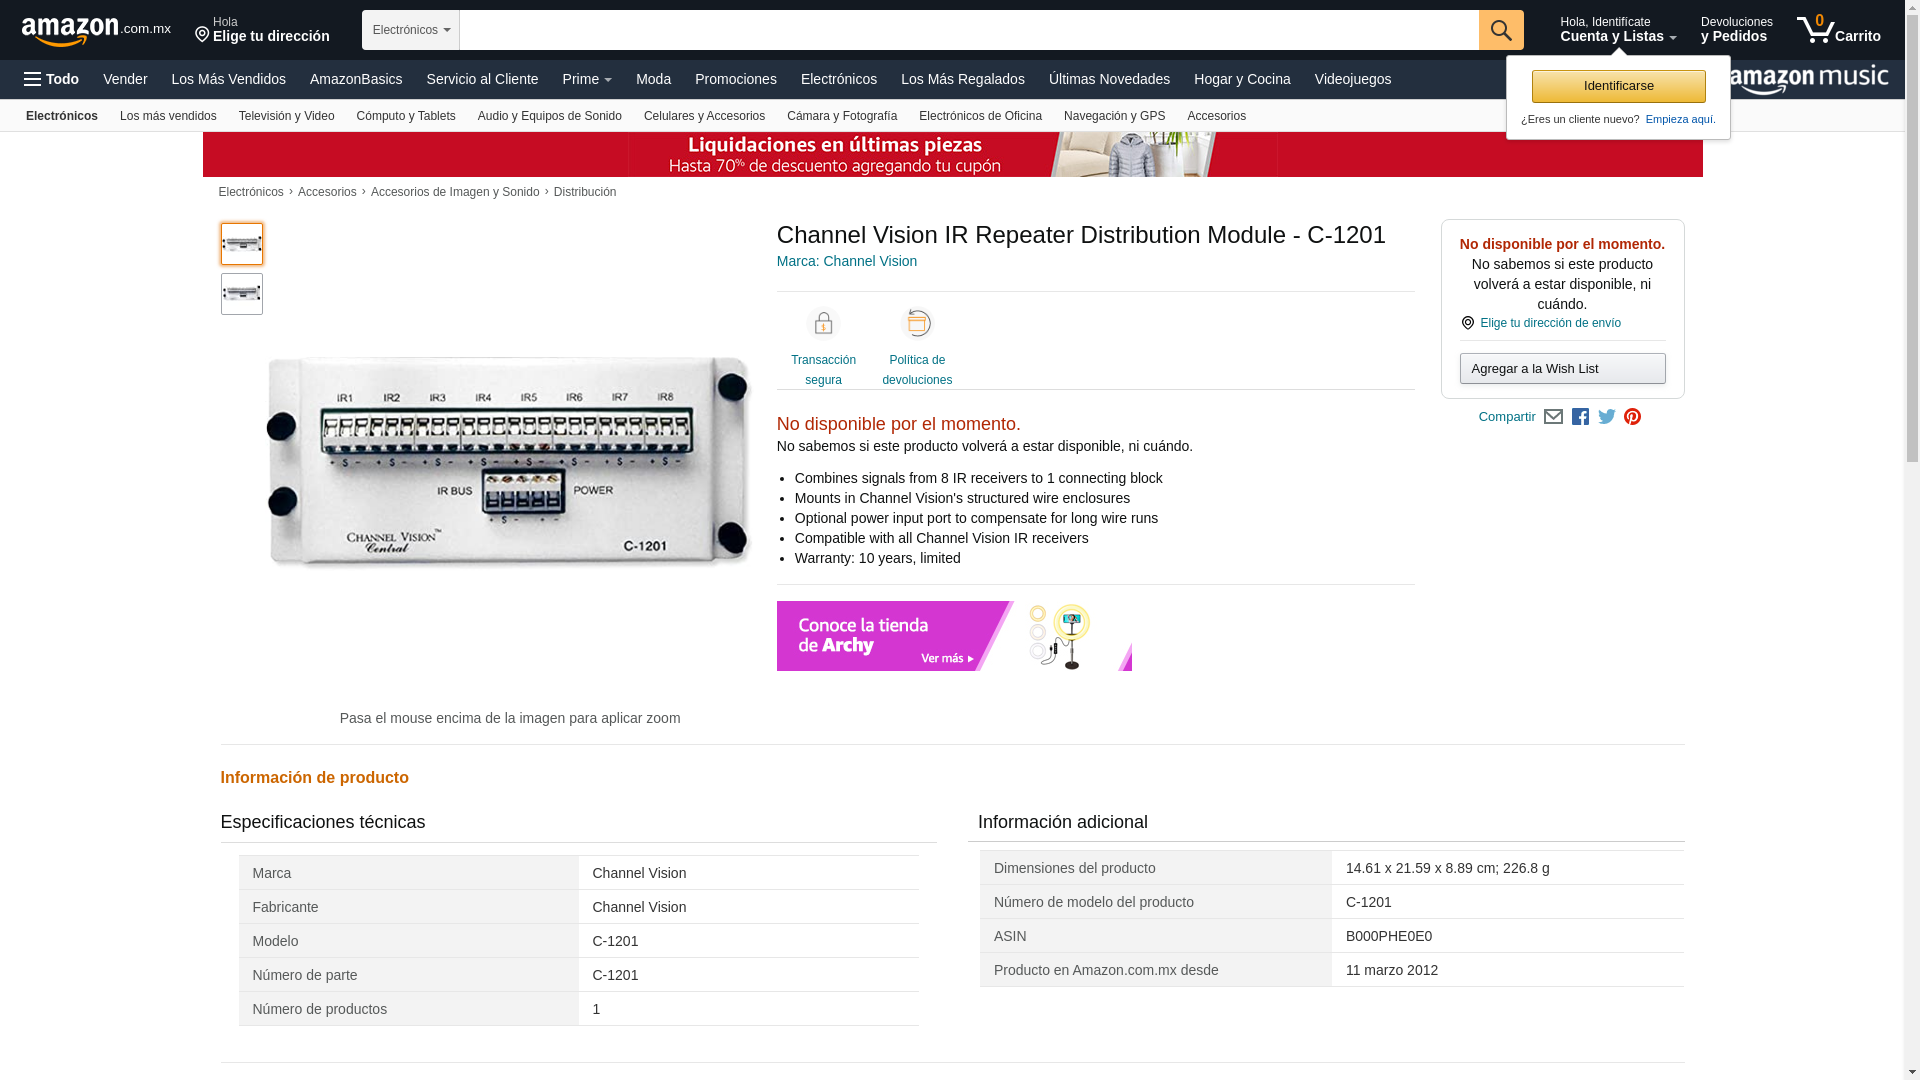
Task: Open the Marca: Channel Vision link
Action: point(846,261)
